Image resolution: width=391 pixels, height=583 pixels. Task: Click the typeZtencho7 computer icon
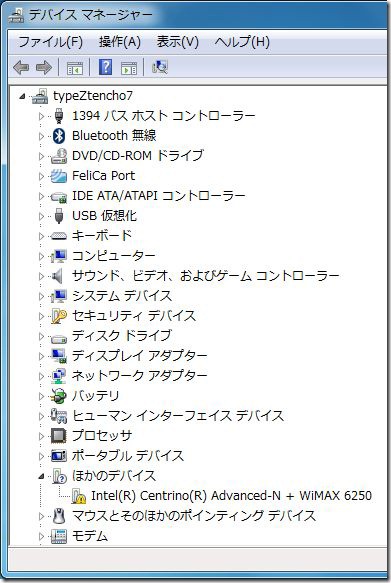40,96
